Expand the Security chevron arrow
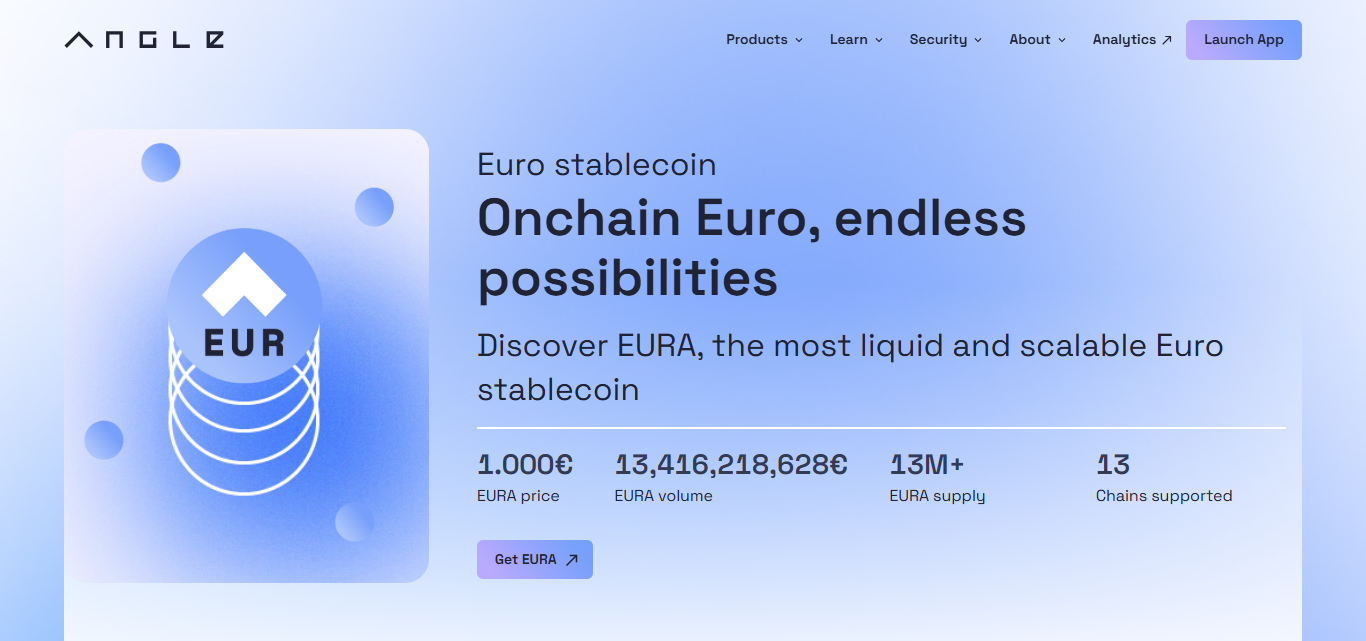Viewport: 1366px width, 641px height. coord(978,40)
